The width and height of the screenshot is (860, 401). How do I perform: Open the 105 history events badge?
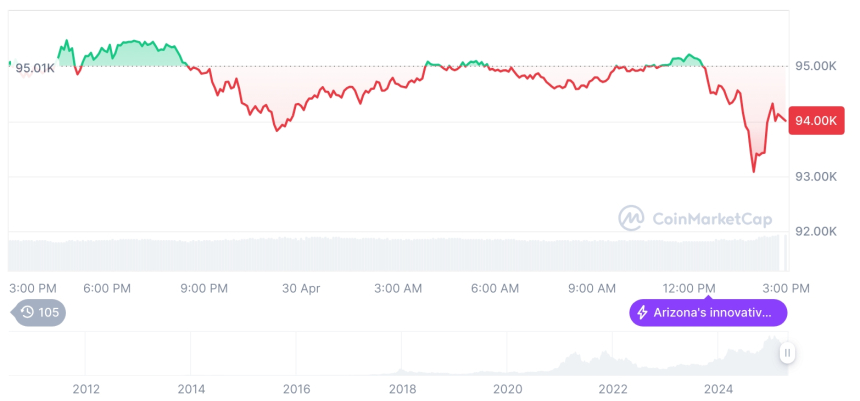click(x=40, y=312)
